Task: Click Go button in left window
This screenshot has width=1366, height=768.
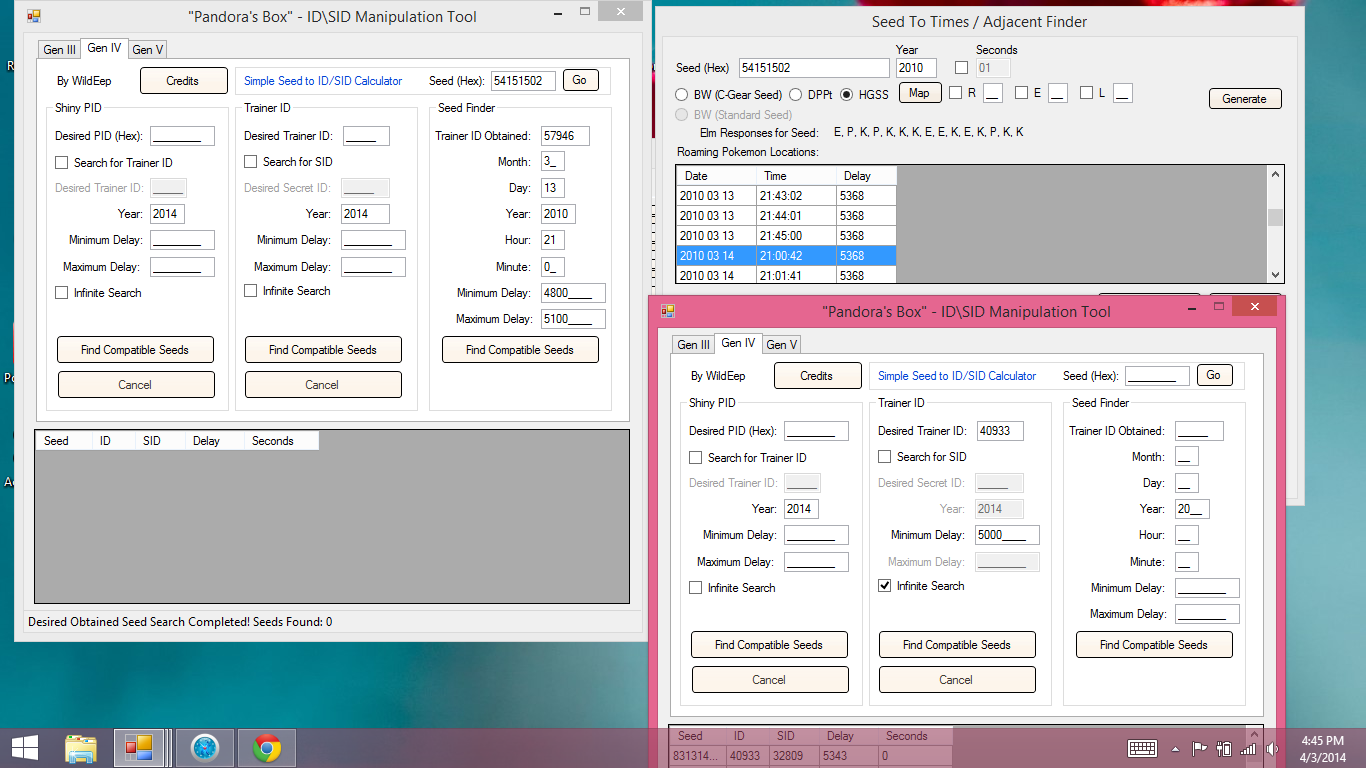Action: [580, 80]
